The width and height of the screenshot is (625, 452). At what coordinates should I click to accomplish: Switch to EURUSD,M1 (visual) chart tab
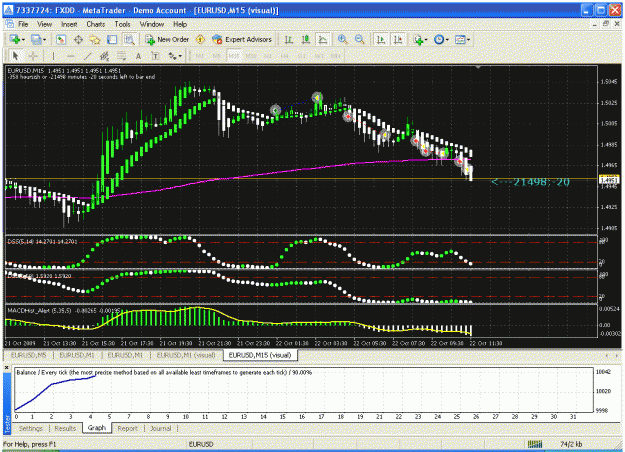(186, 355)
